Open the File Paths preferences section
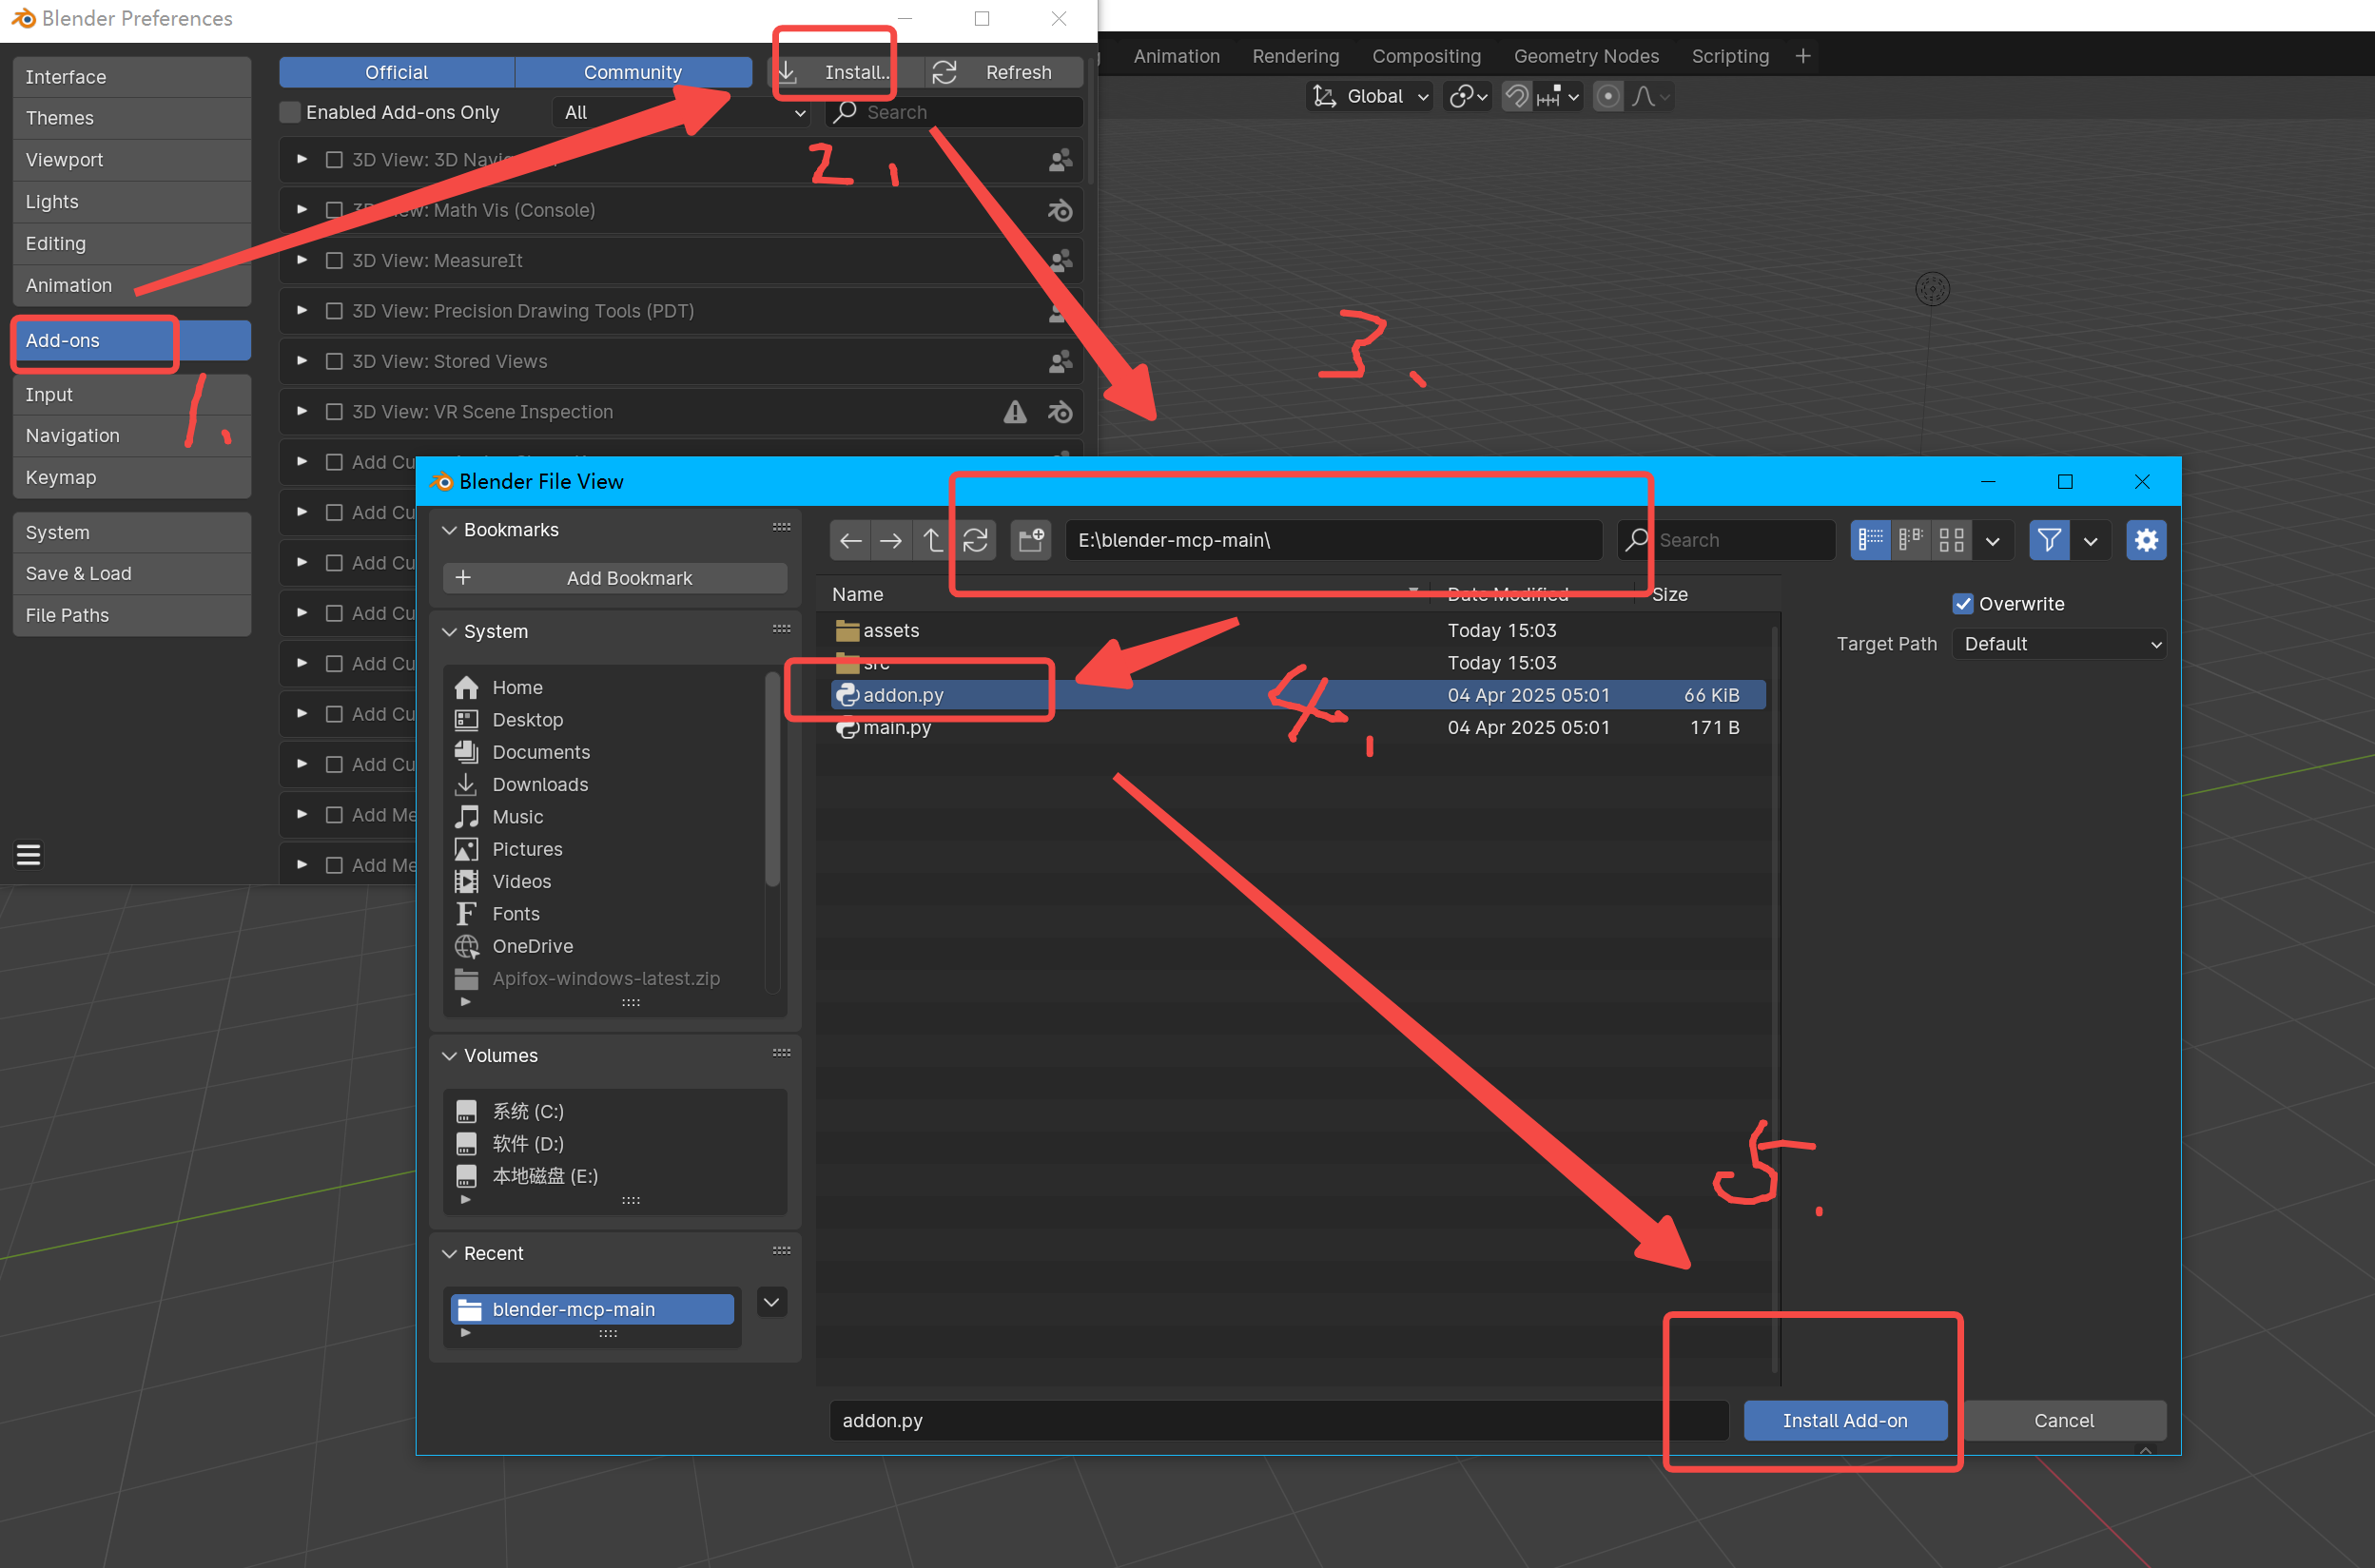The height and width of the screenshot is (1568, 2375). [67, 615]
